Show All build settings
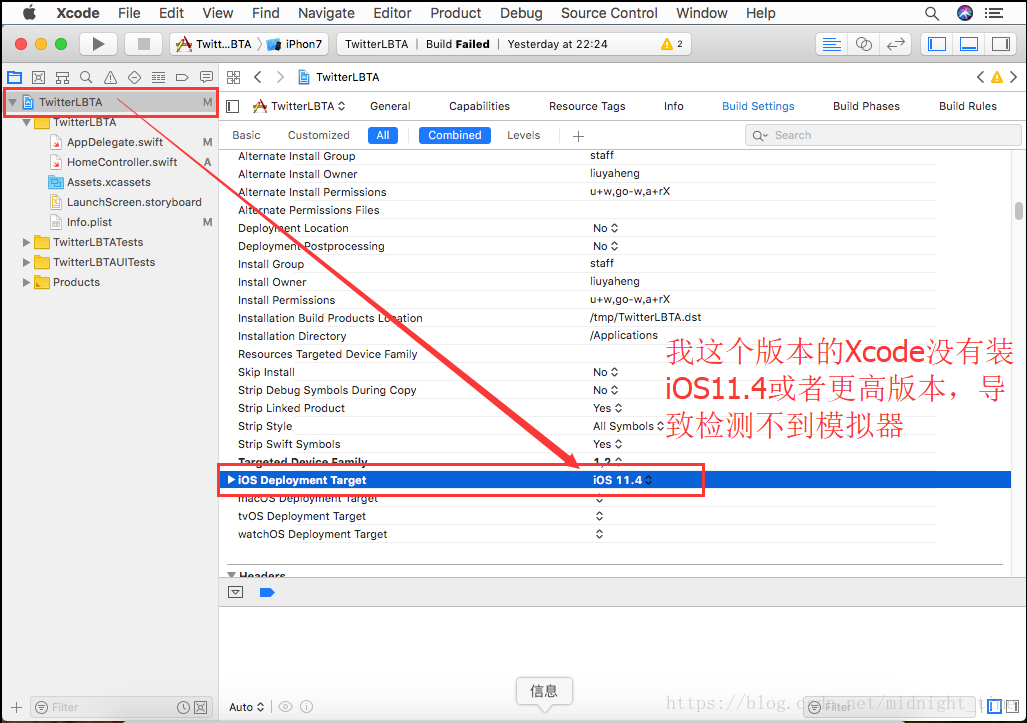This screenshot has height=723, width=1027. 383,135
